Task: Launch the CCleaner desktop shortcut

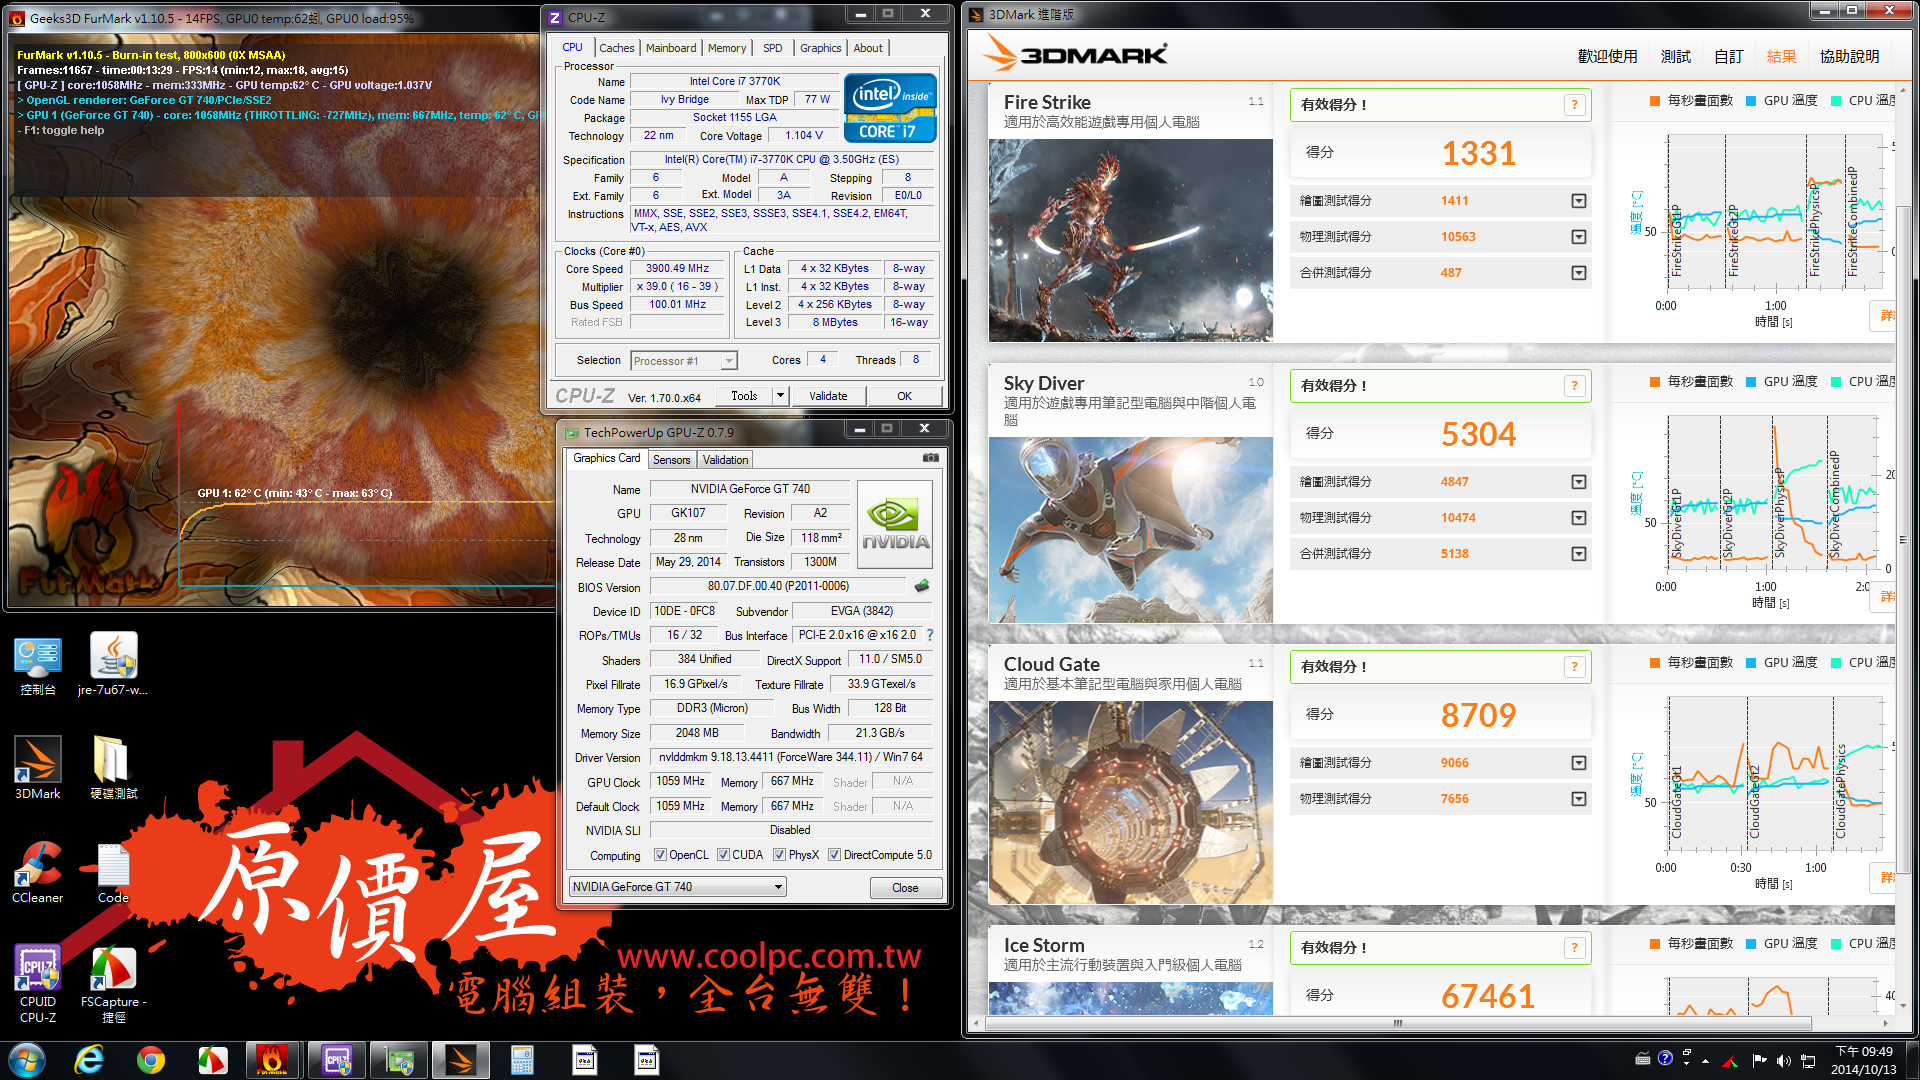Action: [x=38, y=872]
